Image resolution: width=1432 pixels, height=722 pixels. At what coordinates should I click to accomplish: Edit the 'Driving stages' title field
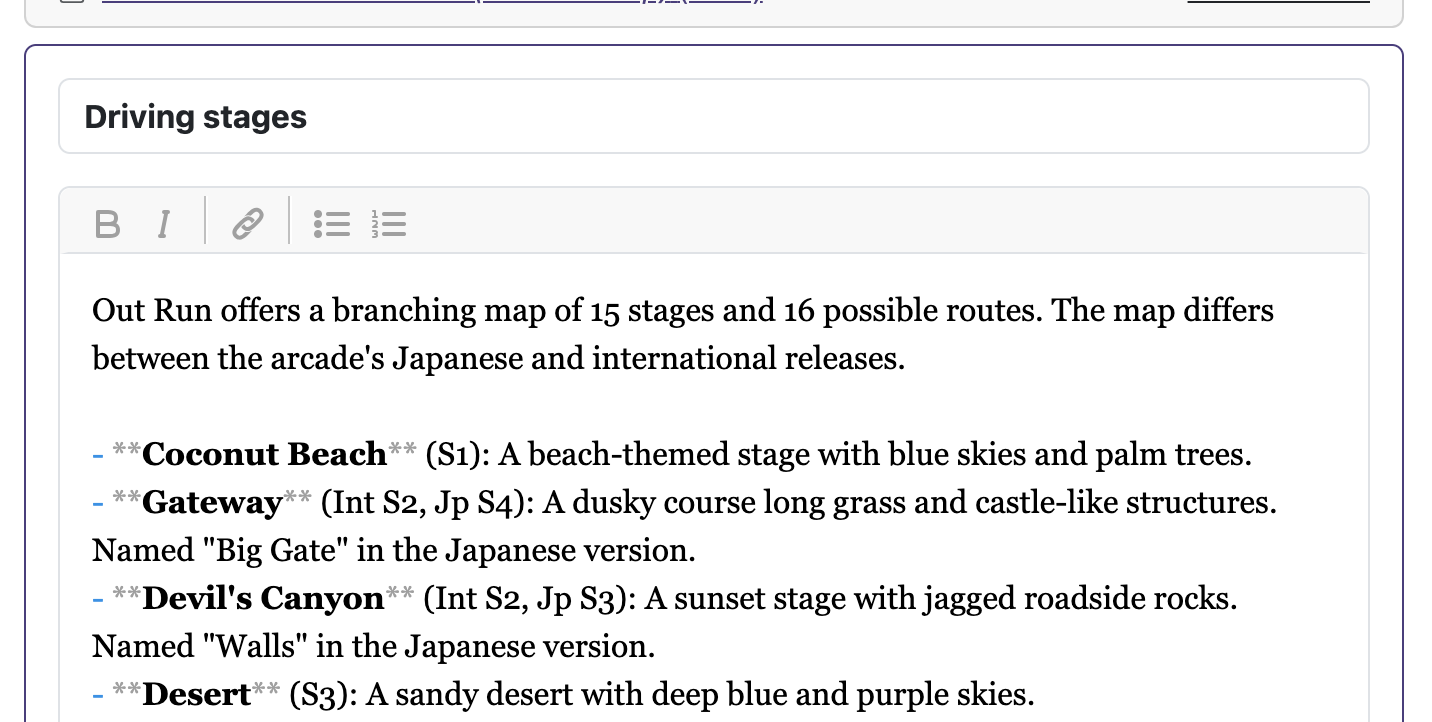coord(714,116)
